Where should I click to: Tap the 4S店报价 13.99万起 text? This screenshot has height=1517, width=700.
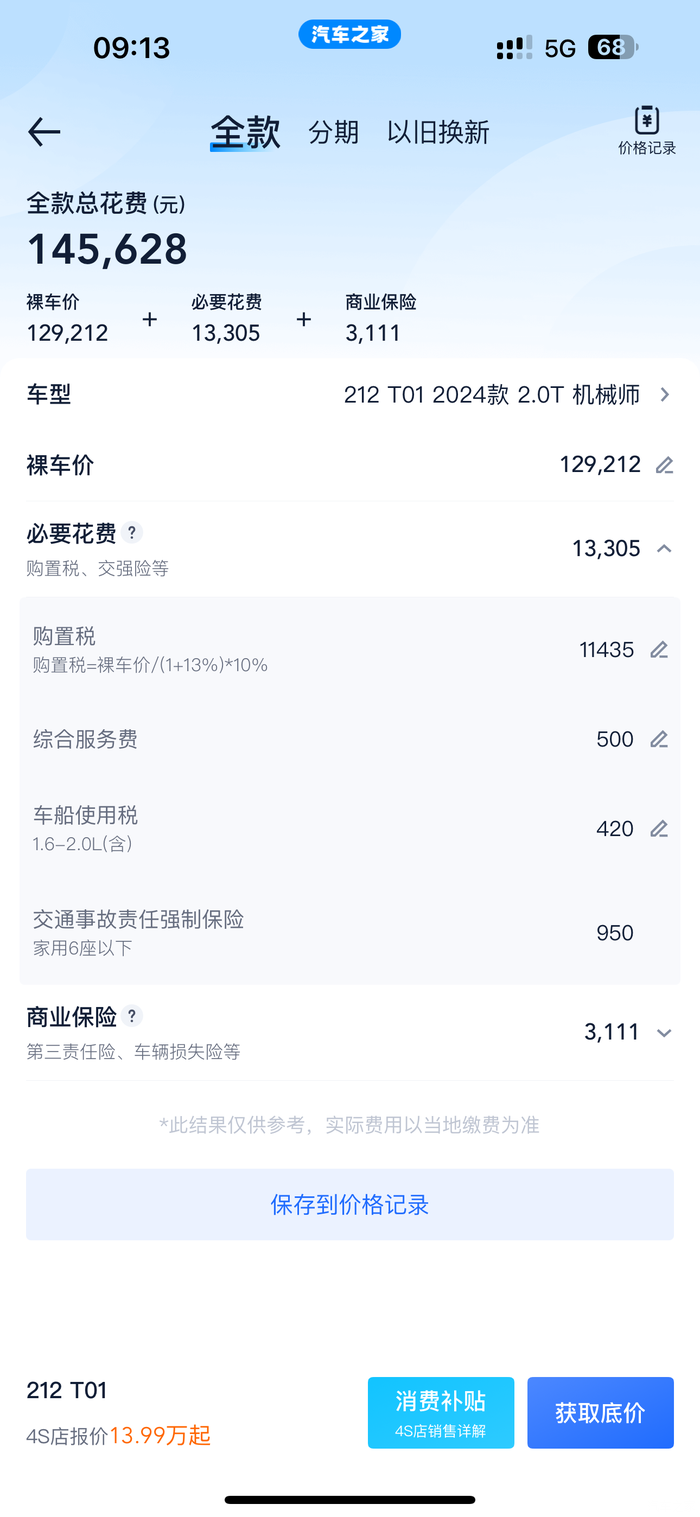(119, 1436)
